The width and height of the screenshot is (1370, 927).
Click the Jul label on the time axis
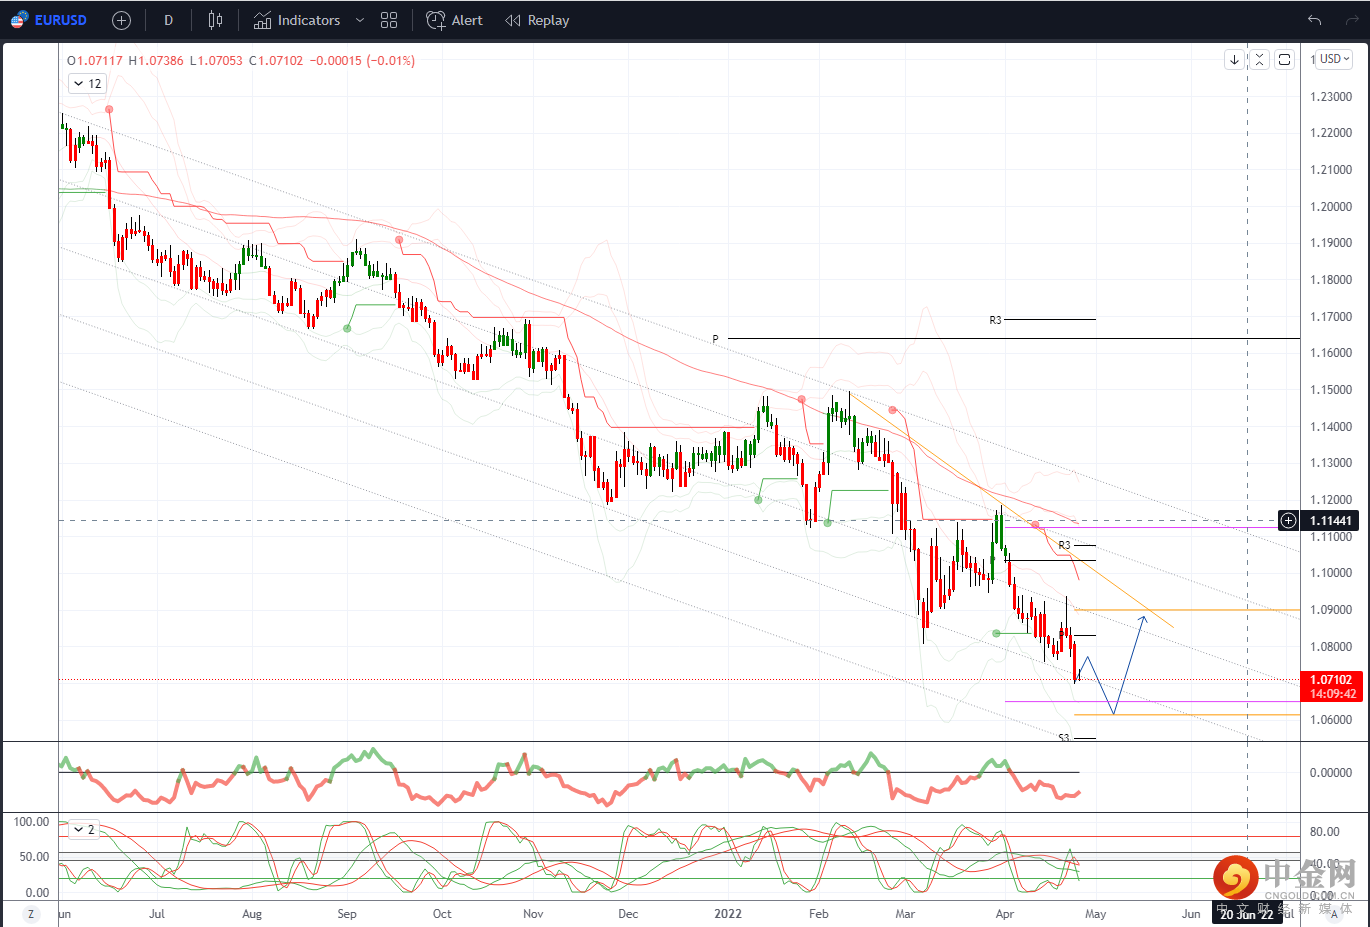point(157,914)
